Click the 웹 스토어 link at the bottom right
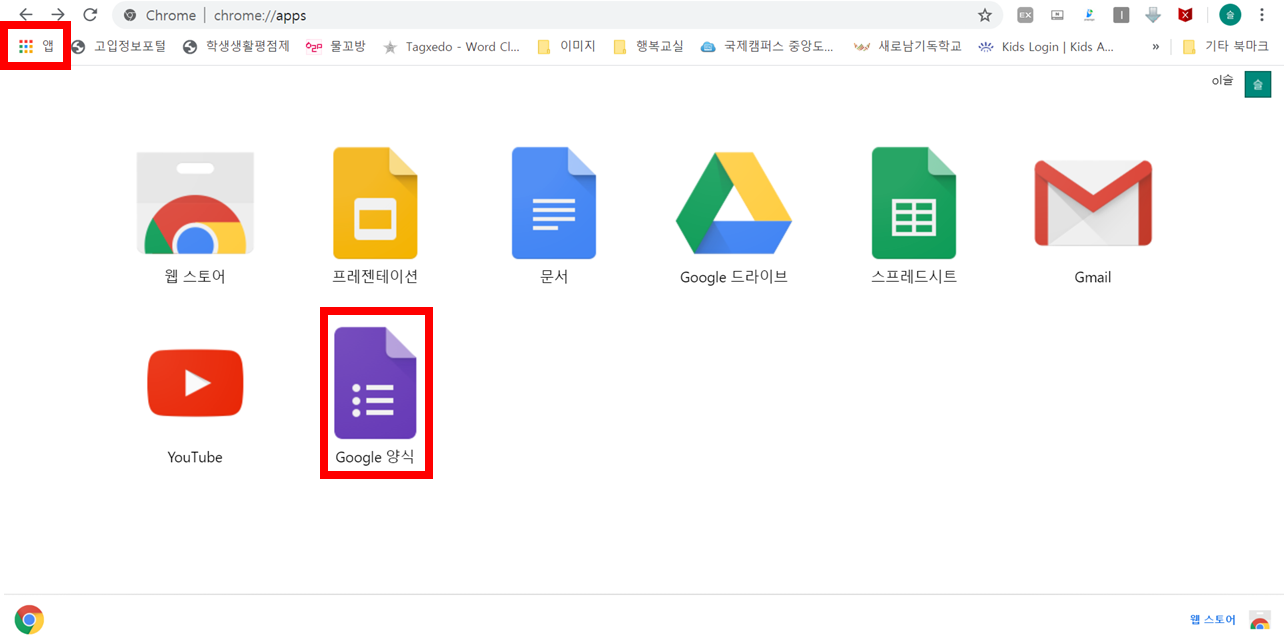This screenshot has height=642, width=1284. (1212, 620)
